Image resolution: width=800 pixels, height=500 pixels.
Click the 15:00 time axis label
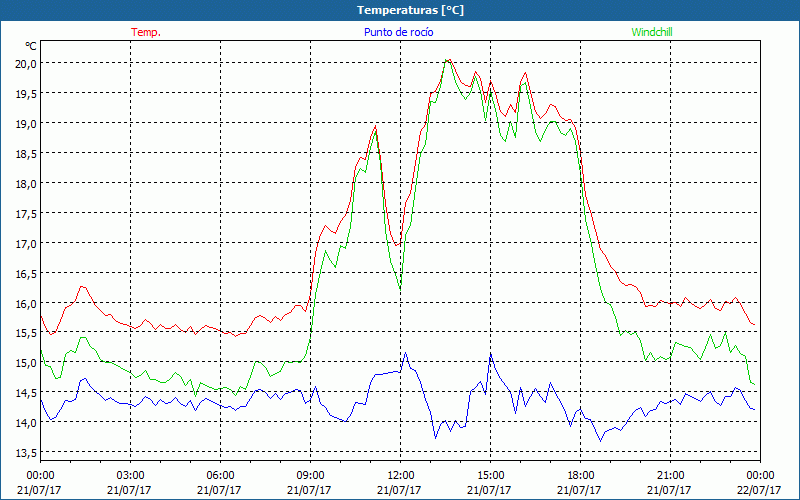490,475
